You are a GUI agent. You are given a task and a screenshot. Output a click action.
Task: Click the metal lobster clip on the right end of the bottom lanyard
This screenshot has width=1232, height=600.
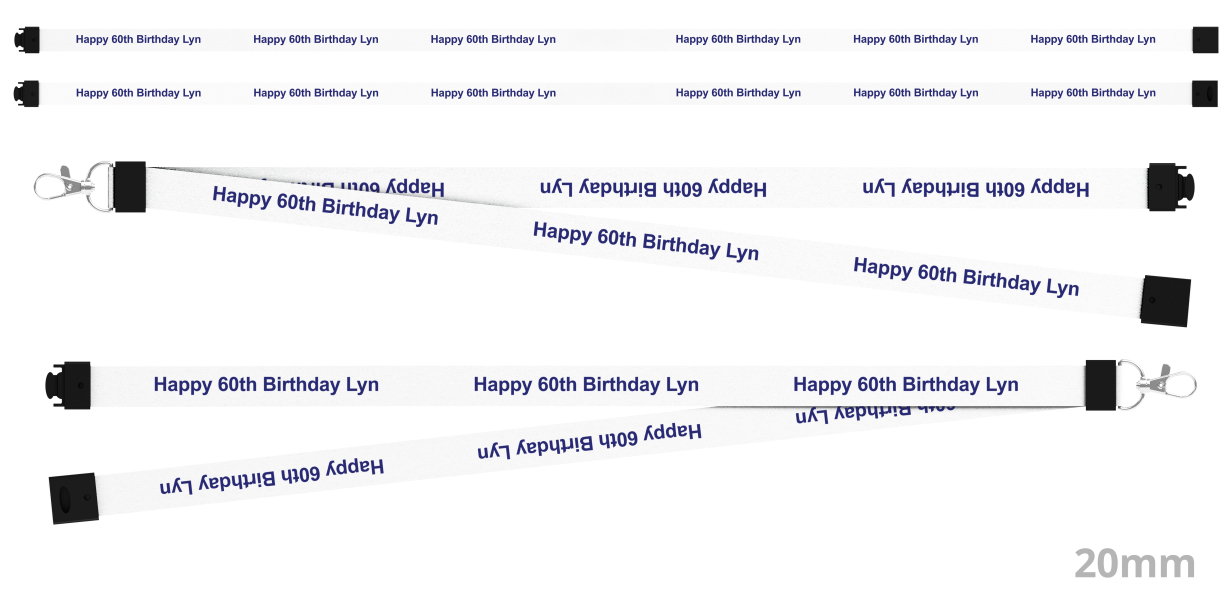[x=1156, y=385]
